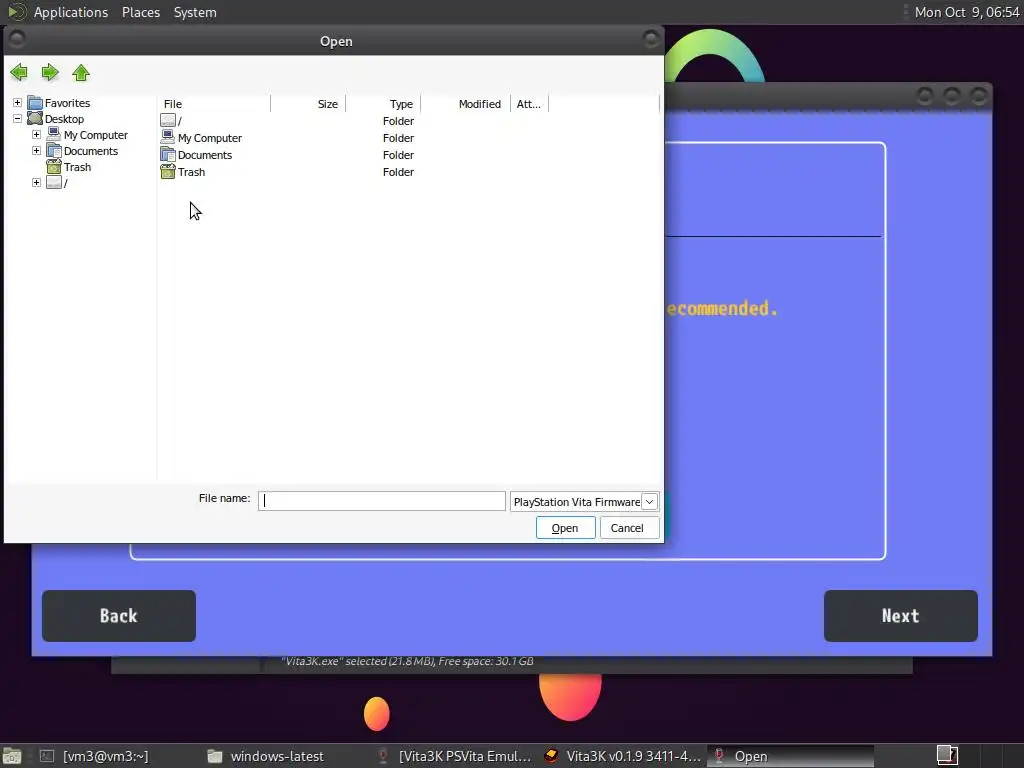Select root drive icon in tree
The height and width of the screenshot is (768, 1024).
tap(54, 183)
